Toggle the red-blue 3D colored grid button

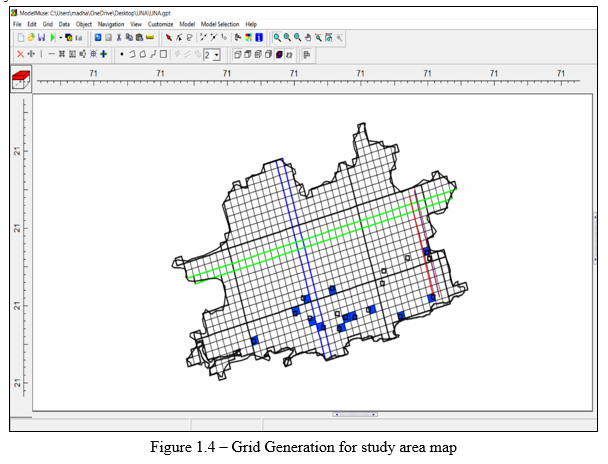point(279,54)
